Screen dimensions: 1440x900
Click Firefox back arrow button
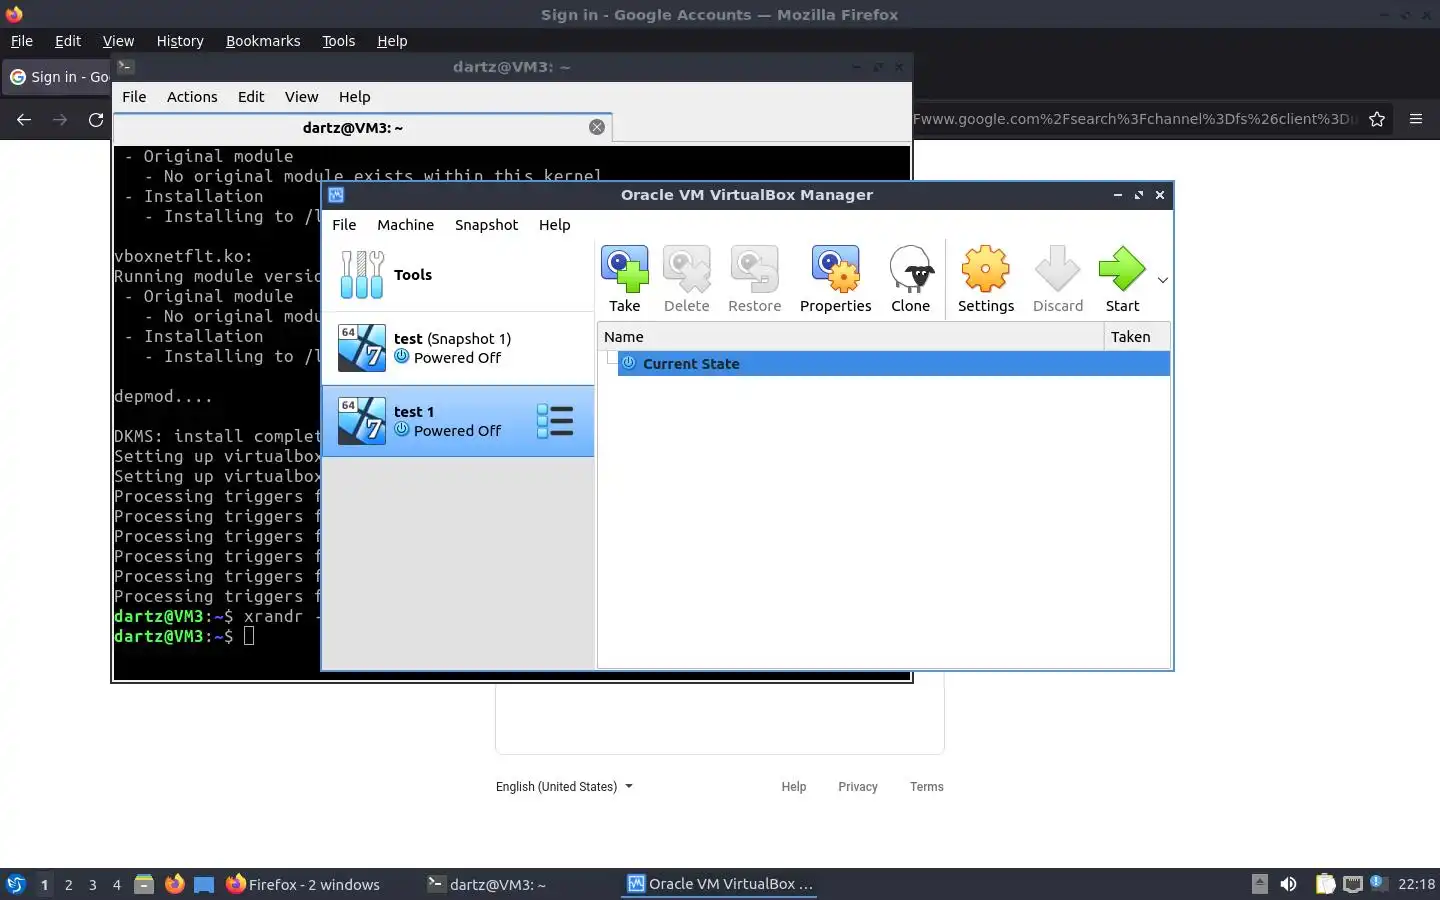pos(24,119)
